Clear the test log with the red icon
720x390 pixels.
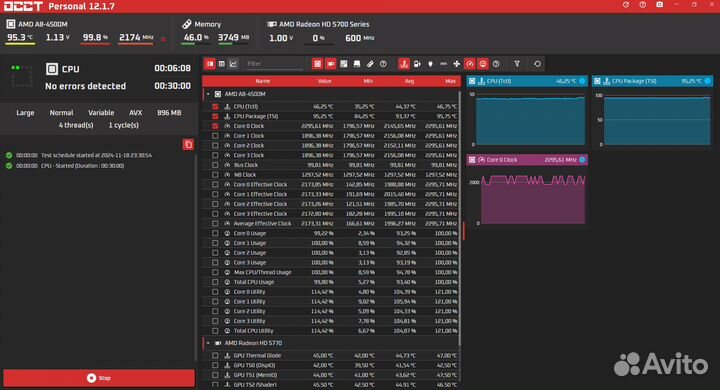coord(188,145)
